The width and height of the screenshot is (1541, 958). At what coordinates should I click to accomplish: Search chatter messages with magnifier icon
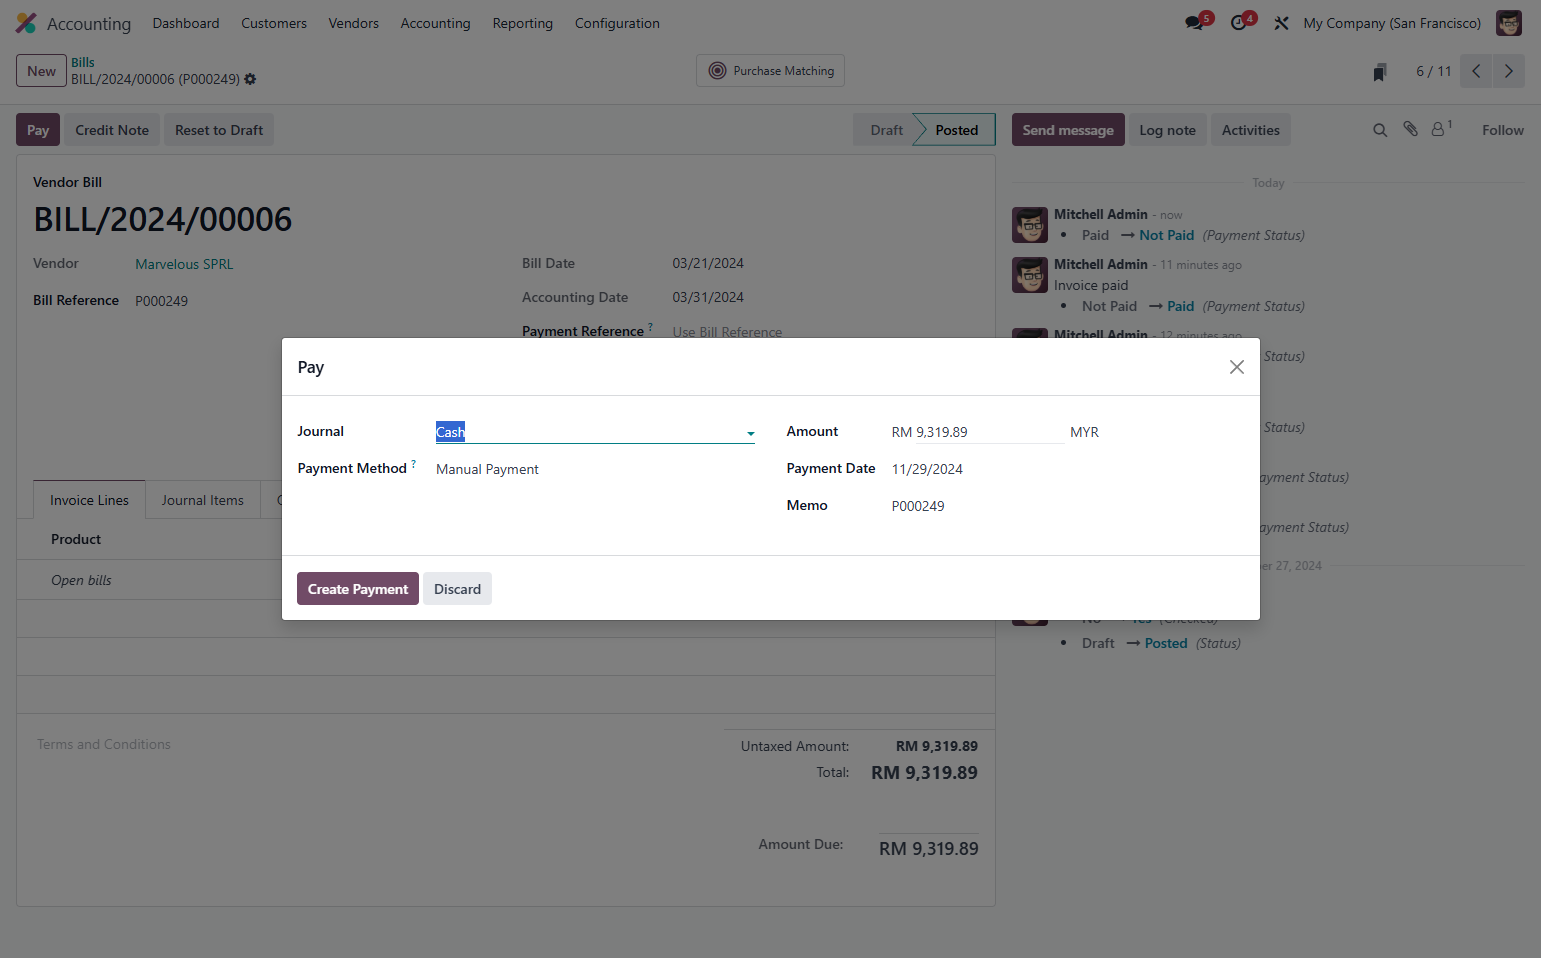tap(1380, 130)
